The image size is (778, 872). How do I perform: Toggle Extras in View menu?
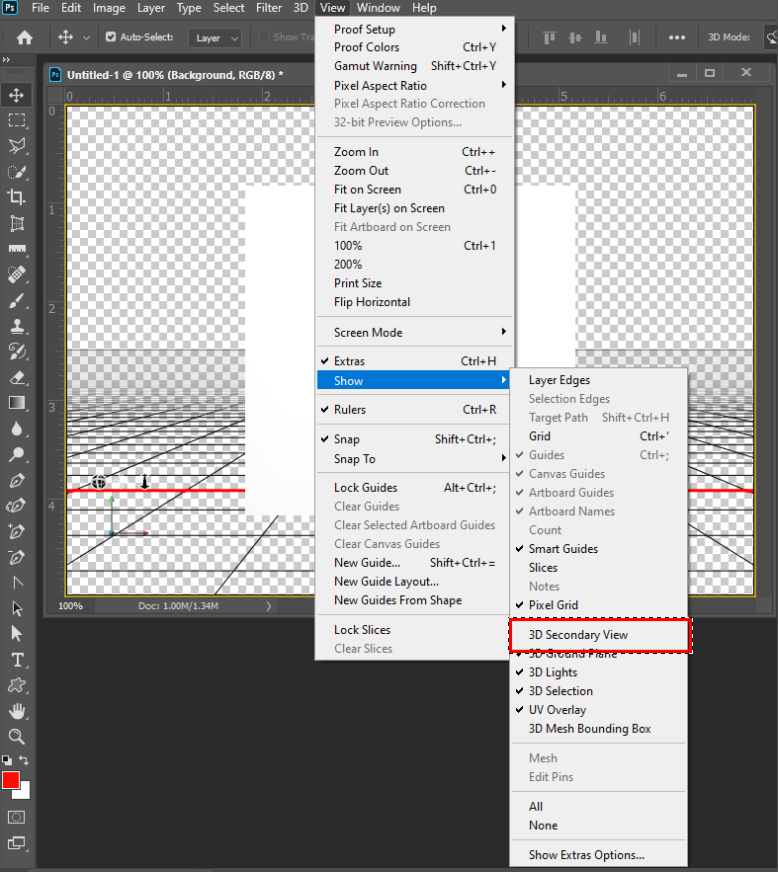pos(414,361)
